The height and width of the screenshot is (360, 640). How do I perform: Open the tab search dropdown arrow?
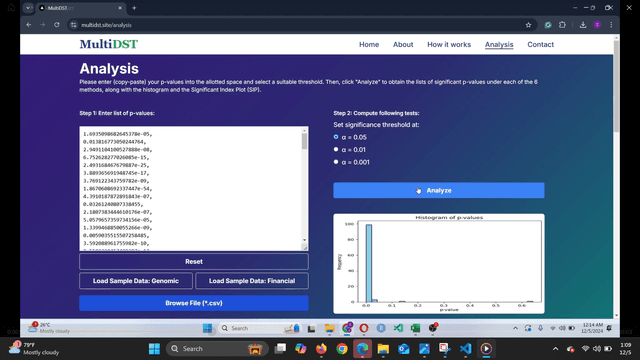pos(28,8)
